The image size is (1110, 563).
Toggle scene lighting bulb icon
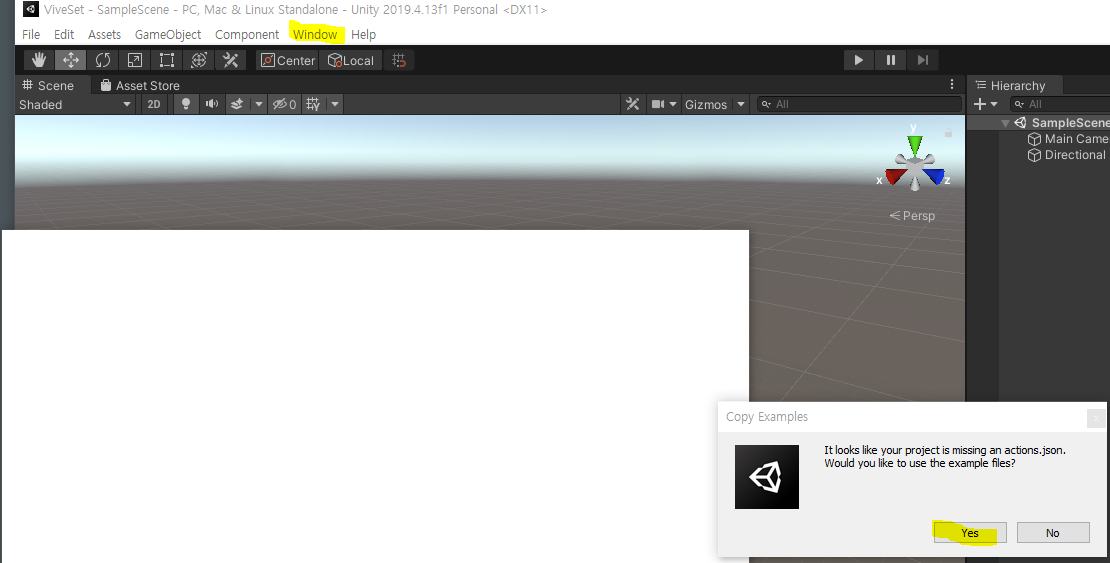[x=185, y=104]
